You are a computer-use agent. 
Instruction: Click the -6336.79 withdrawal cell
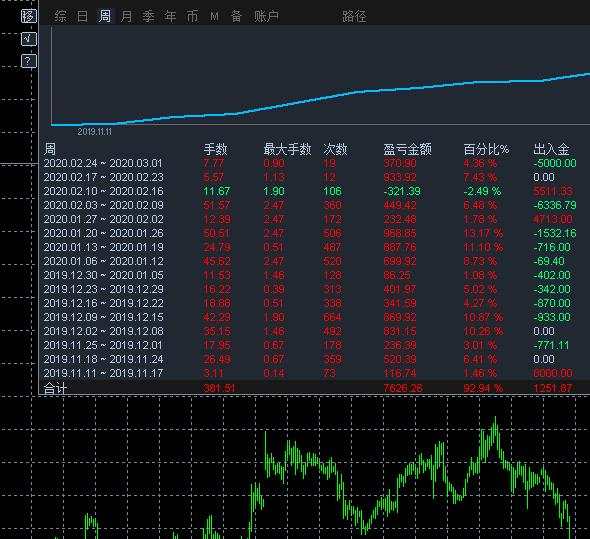(x=555, y=205)
